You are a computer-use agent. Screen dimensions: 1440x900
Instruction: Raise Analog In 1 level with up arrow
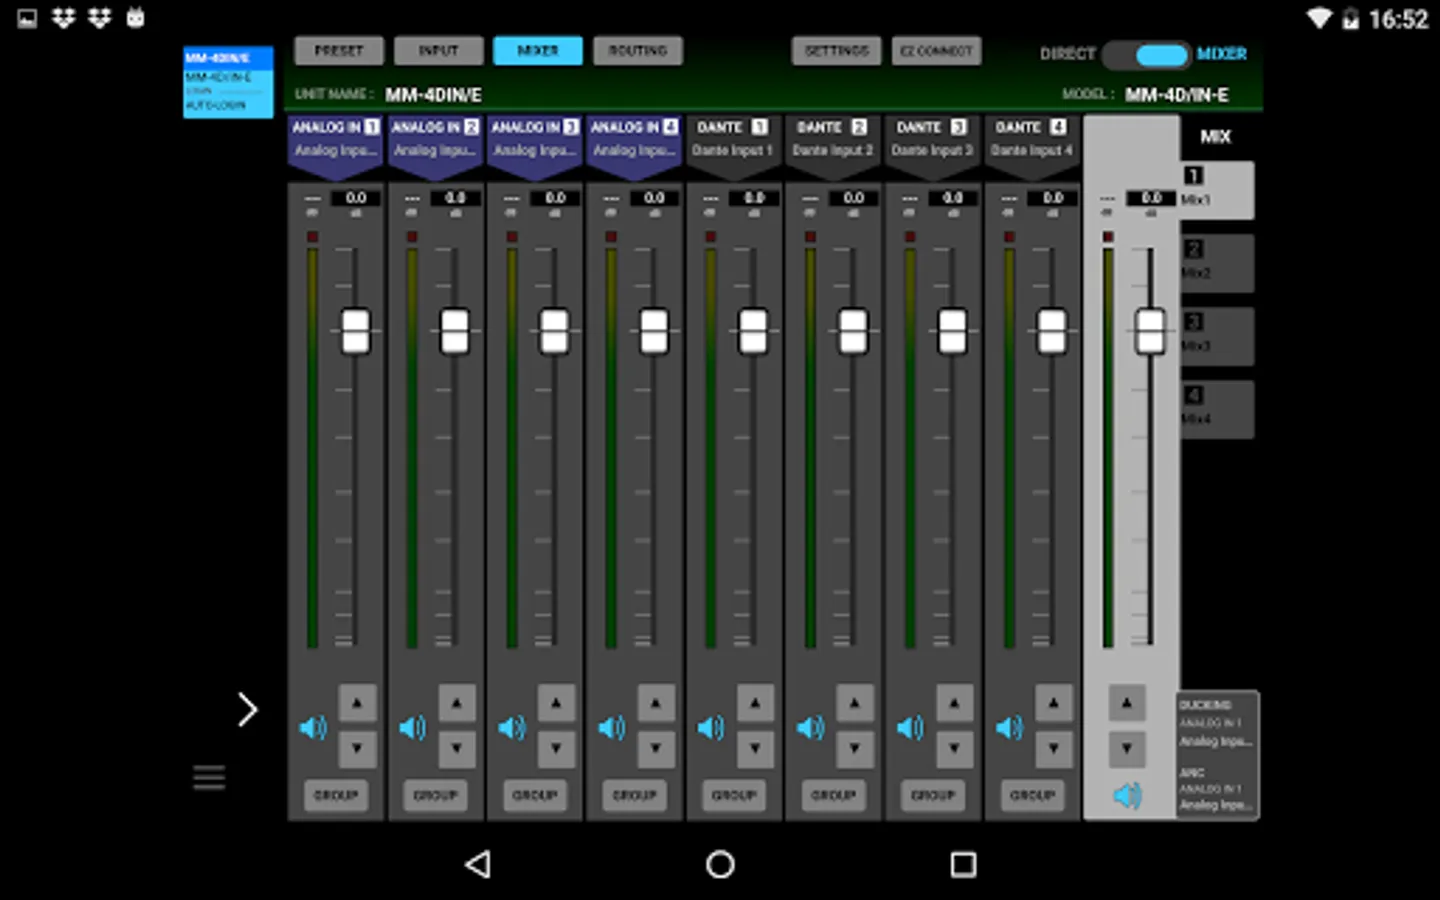357,703
